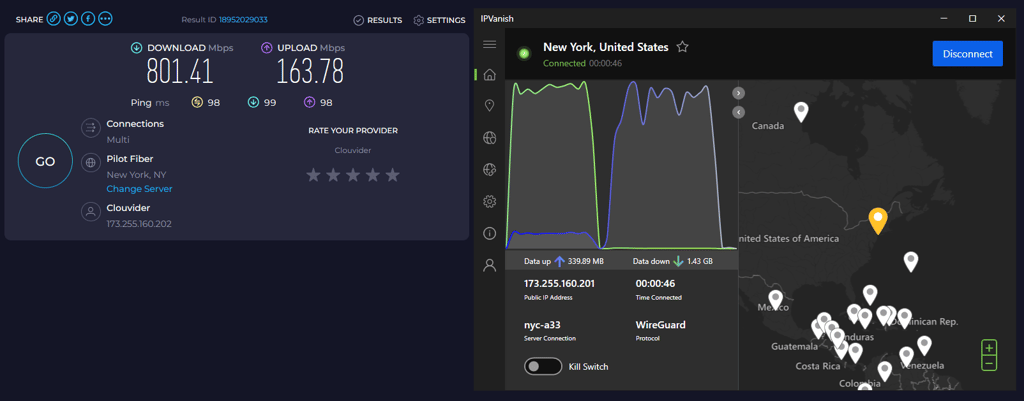Viewport: 1024px width, 401px height.
Task: Open IPVanish hamburger menu
Action: point(489,44)
